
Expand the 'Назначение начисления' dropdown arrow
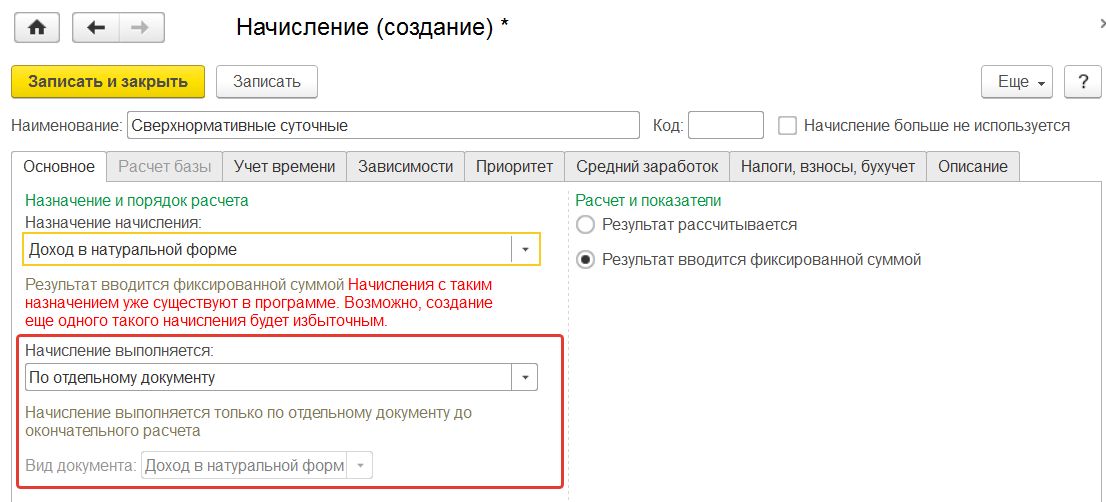525,249
